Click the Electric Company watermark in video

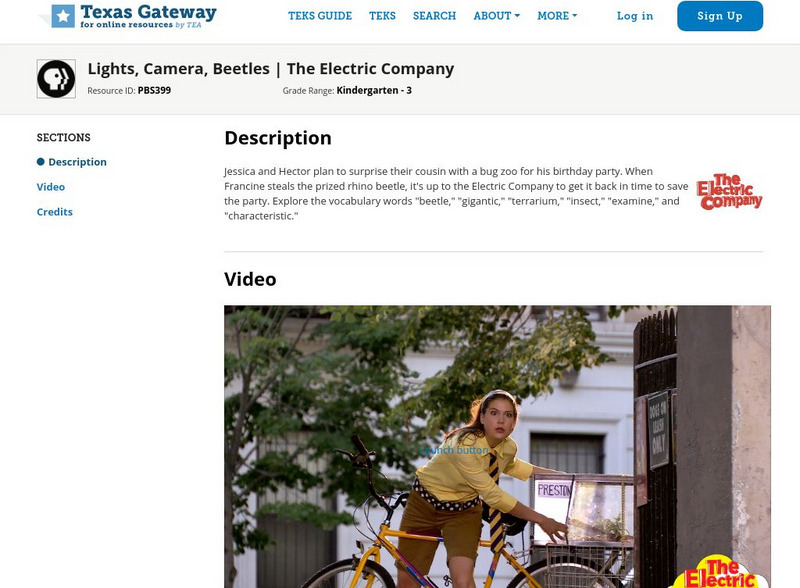pyautogui.click(x=720, y=573)
